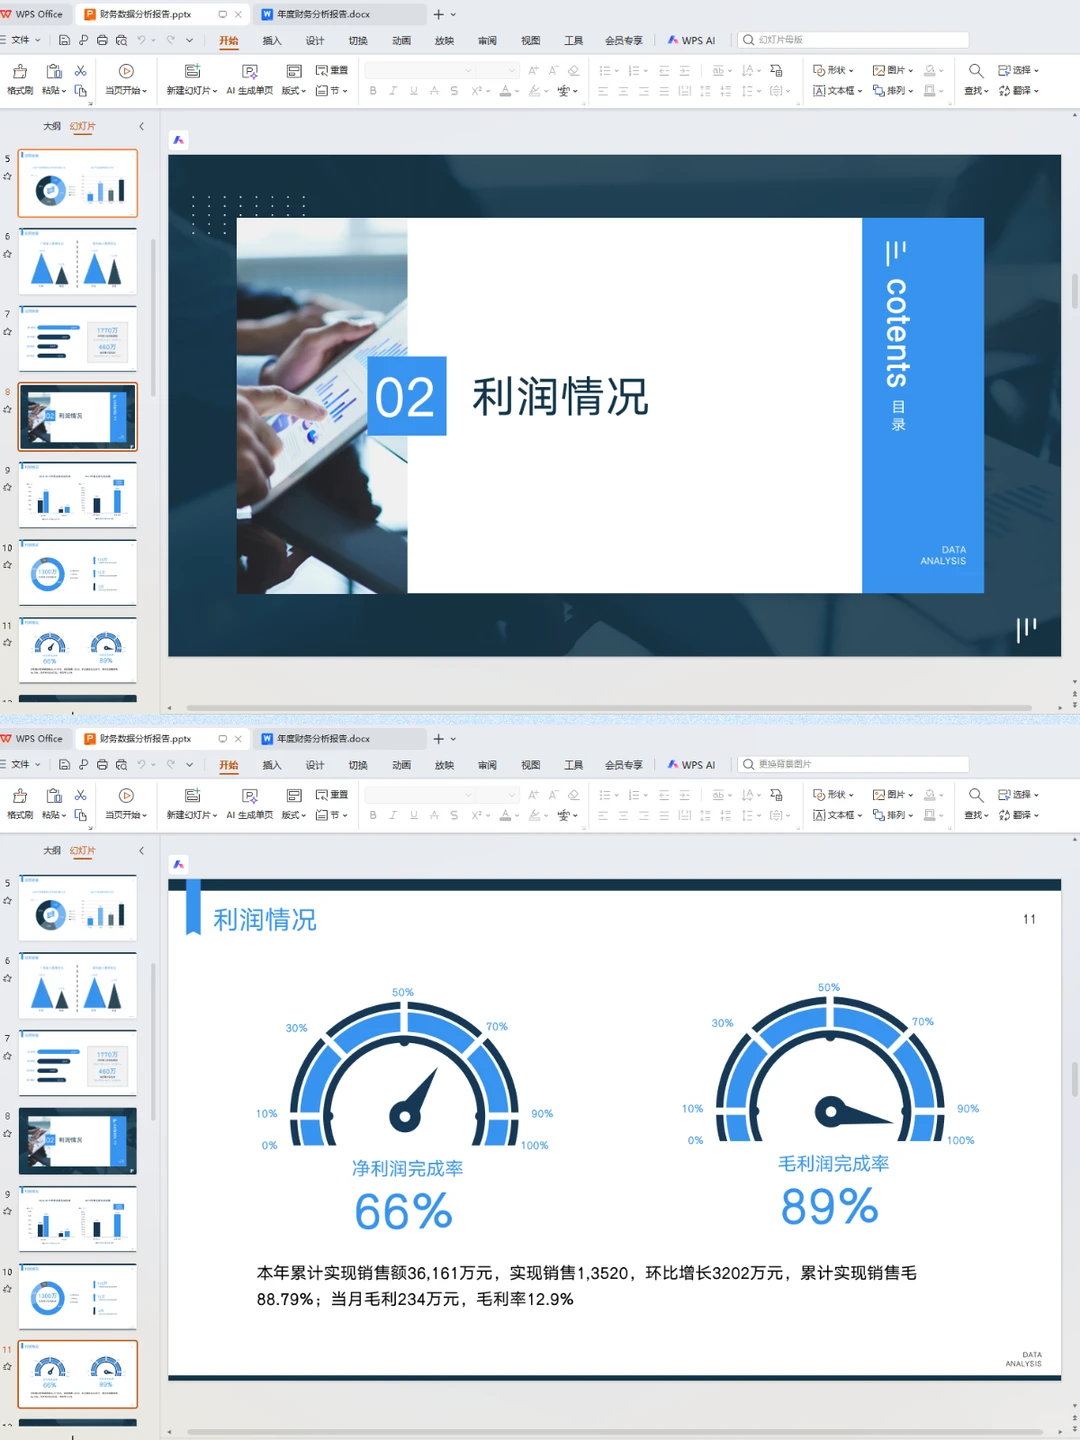Click the Print icon in top window

coord(102,40)
